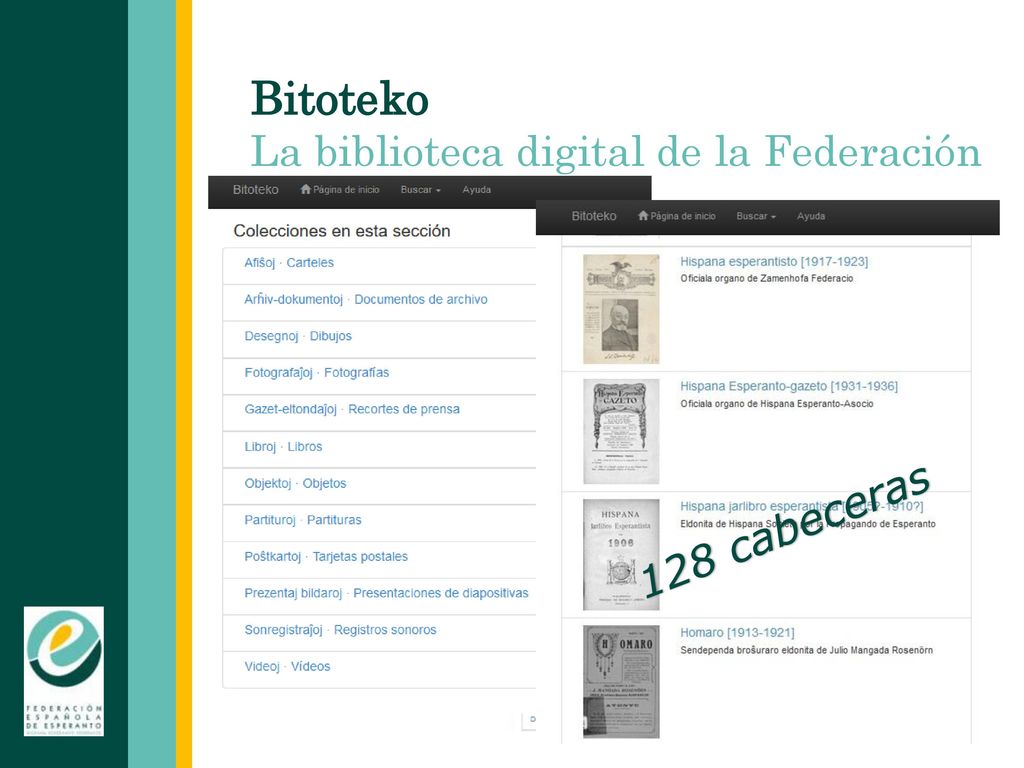1024x768 pixels.
Task: Open Hispana esperantisto [1917-1923] title link
Action: (774, 261)
